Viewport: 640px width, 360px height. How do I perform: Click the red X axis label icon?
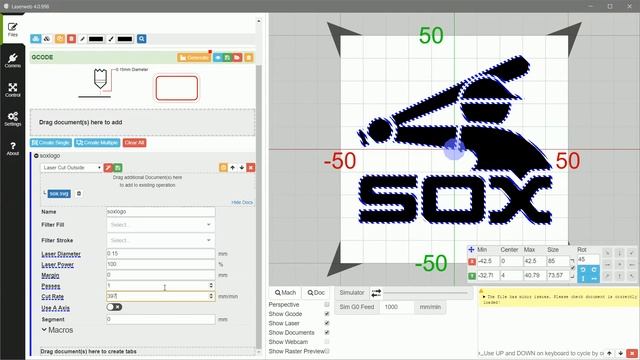(472, 261)
